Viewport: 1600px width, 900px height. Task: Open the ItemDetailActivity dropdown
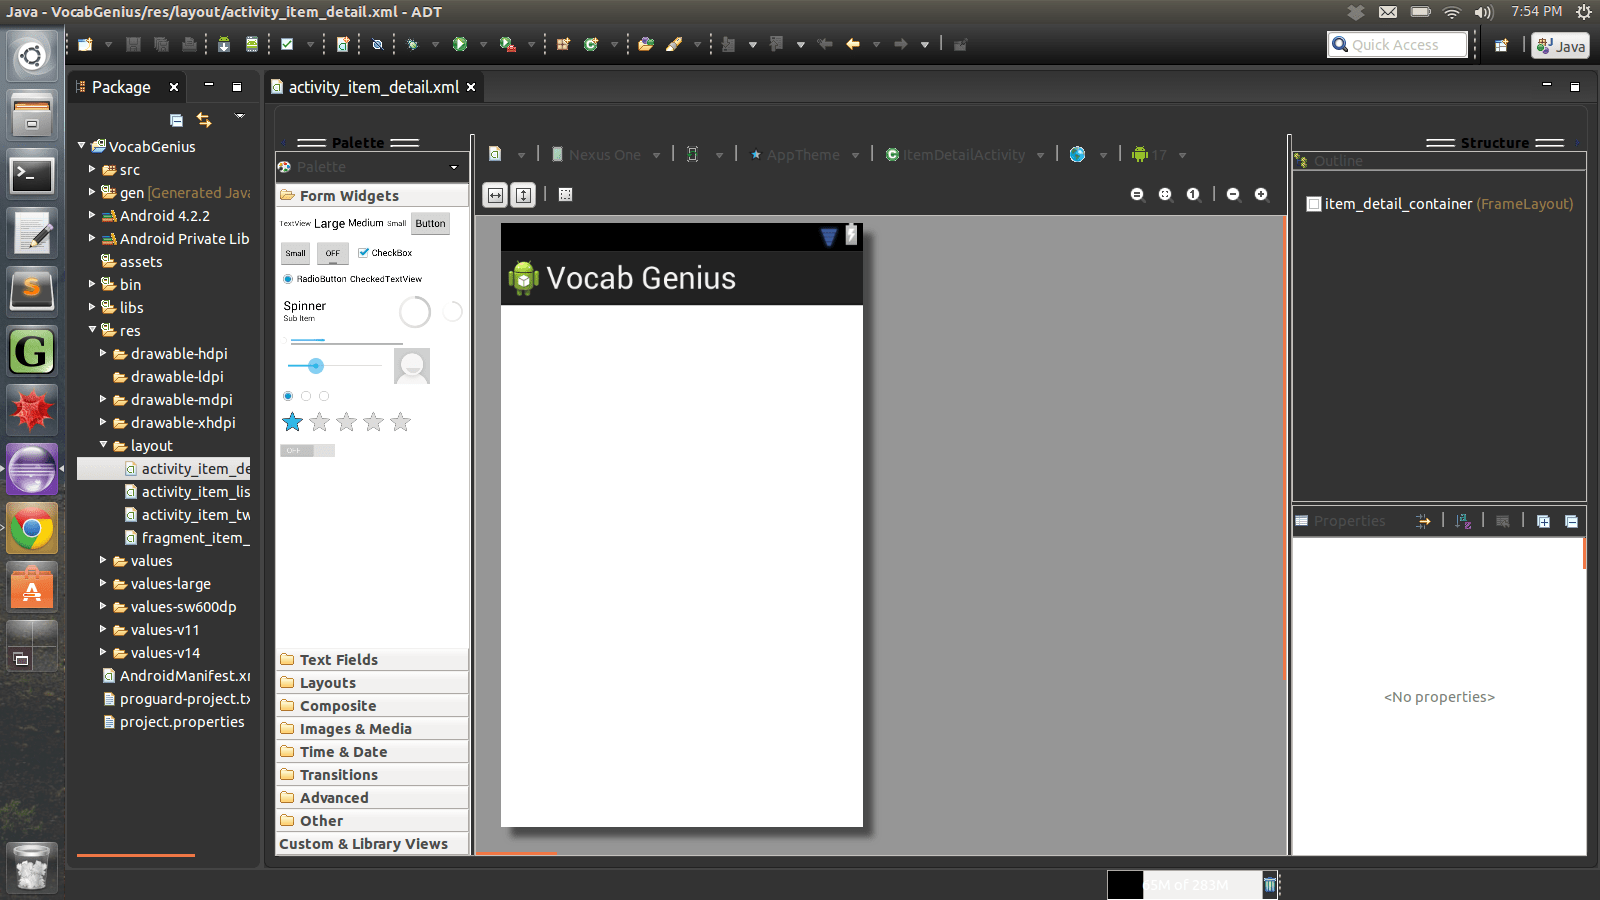965,155
